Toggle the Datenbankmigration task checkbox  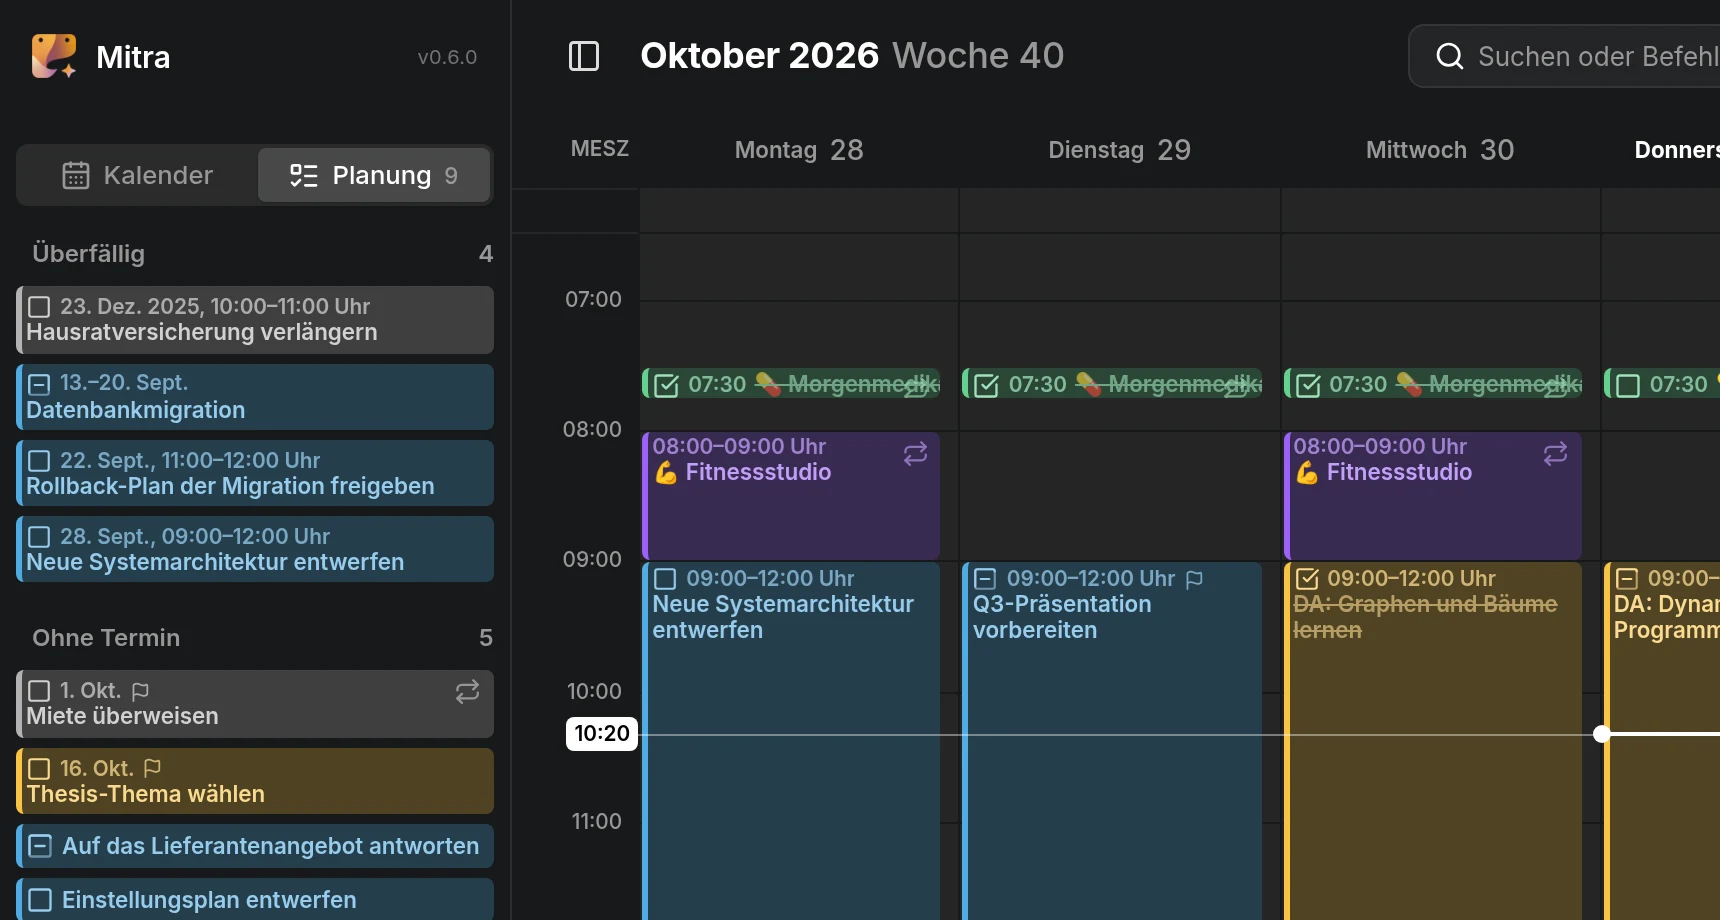39,383
